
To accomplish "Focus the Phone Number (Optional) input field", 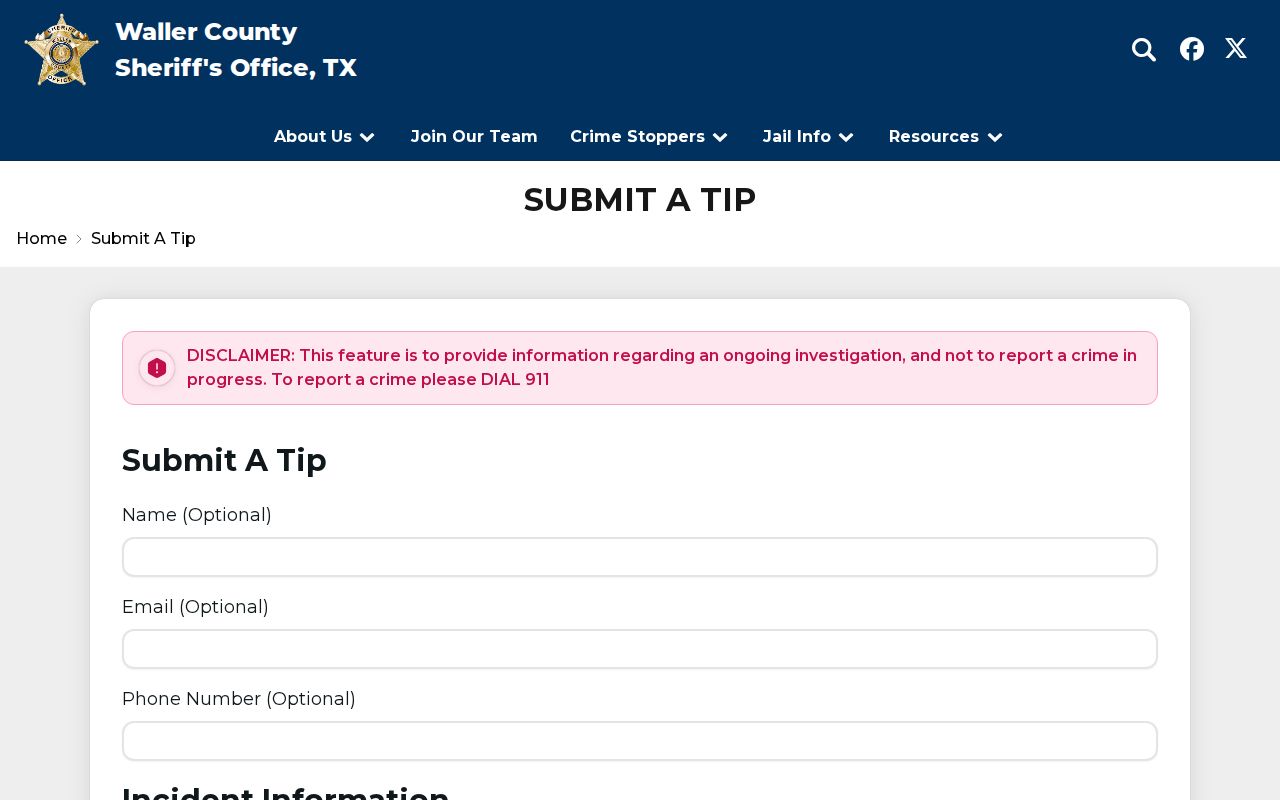I will click(x=640, y=741).
